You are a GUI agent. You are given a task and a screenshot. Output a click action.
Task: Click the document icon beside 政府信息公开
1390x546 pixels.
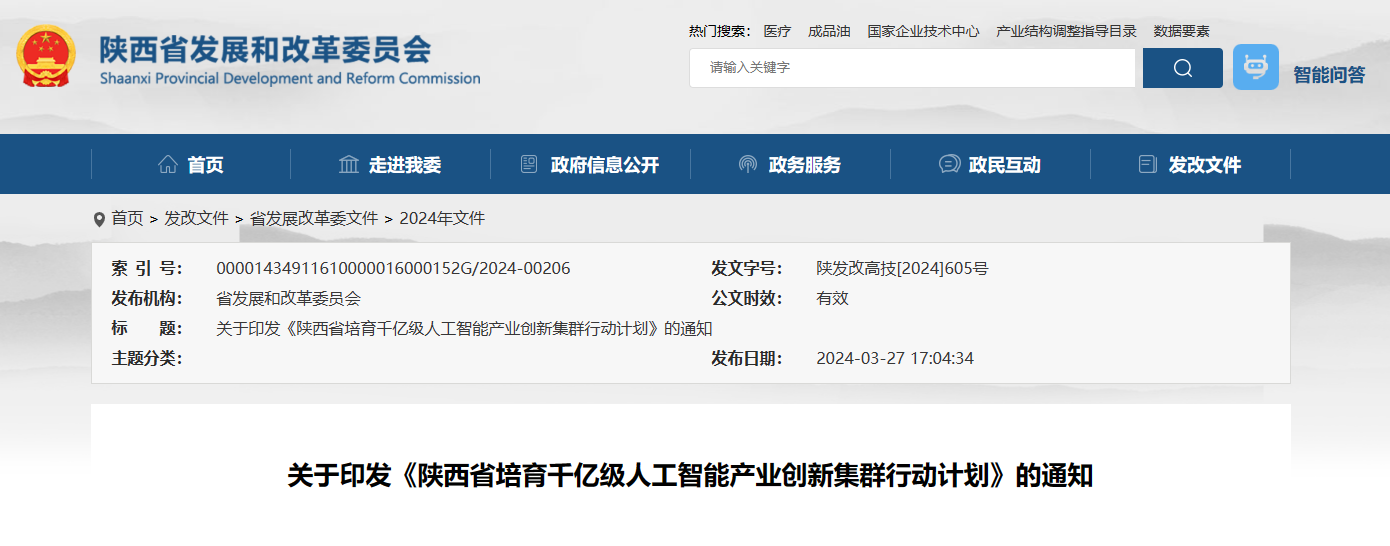pos(529,165)
